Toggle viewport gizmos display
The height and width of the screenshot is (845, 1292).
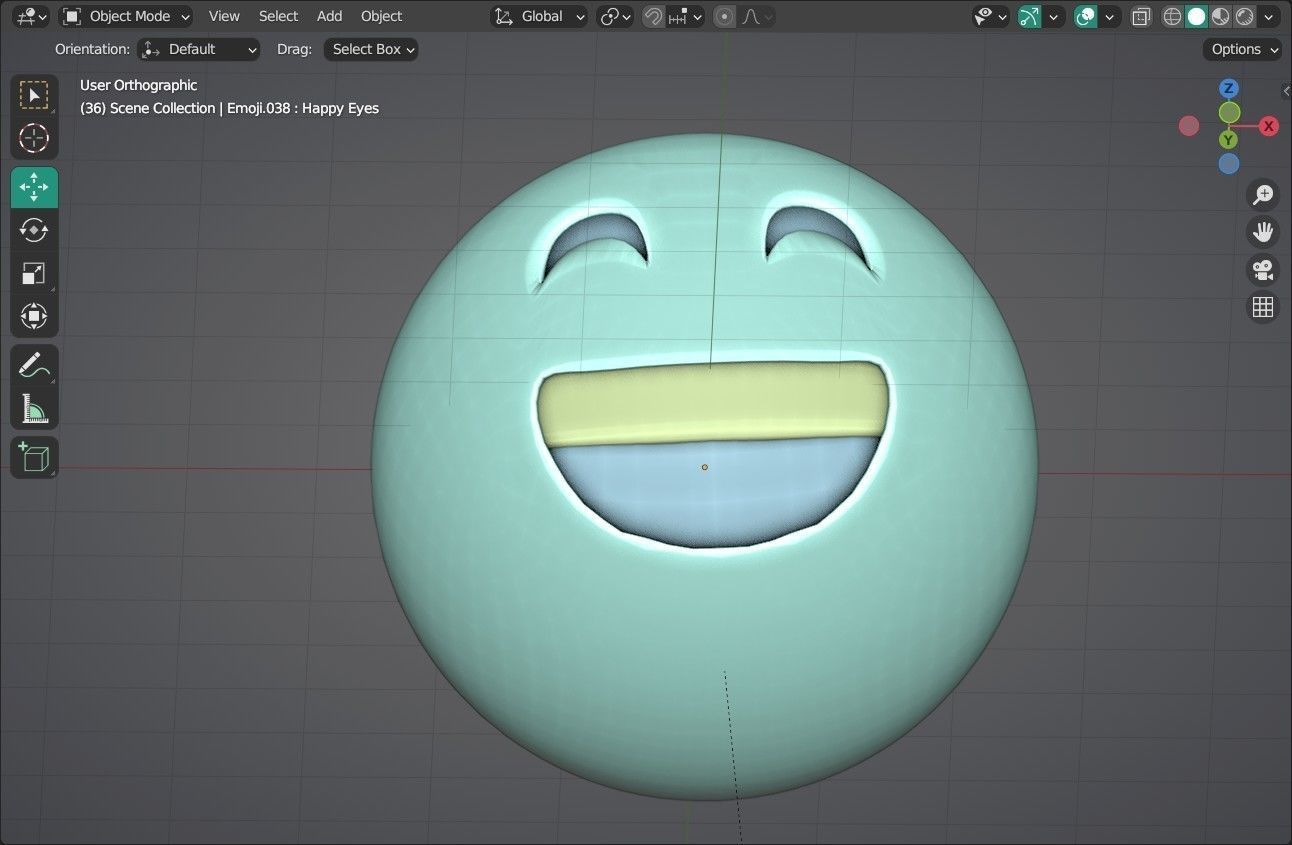tap(1030, 16)
